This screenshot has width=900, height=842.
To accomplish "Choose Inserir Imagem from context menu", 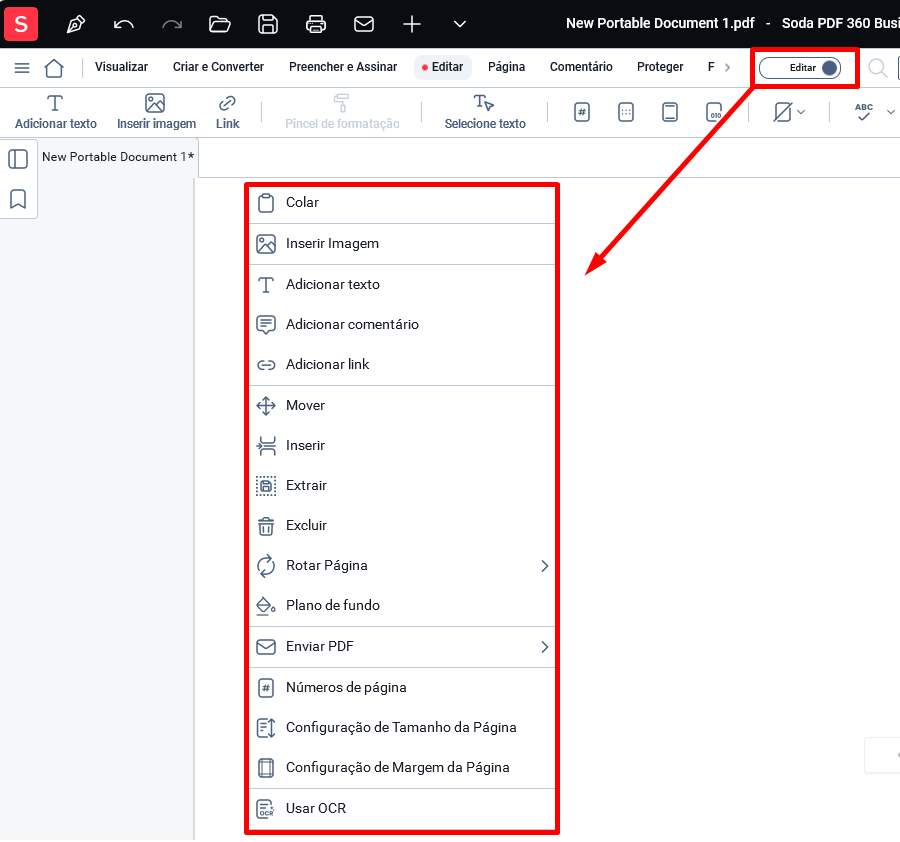I will pos(402,244).
